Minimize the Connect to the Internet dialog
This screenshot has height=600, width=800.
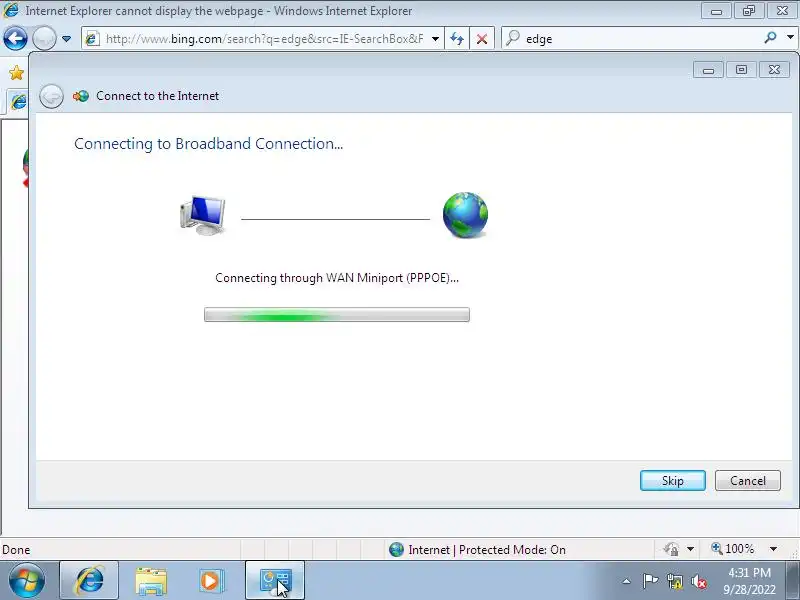[x=708, y=69]
